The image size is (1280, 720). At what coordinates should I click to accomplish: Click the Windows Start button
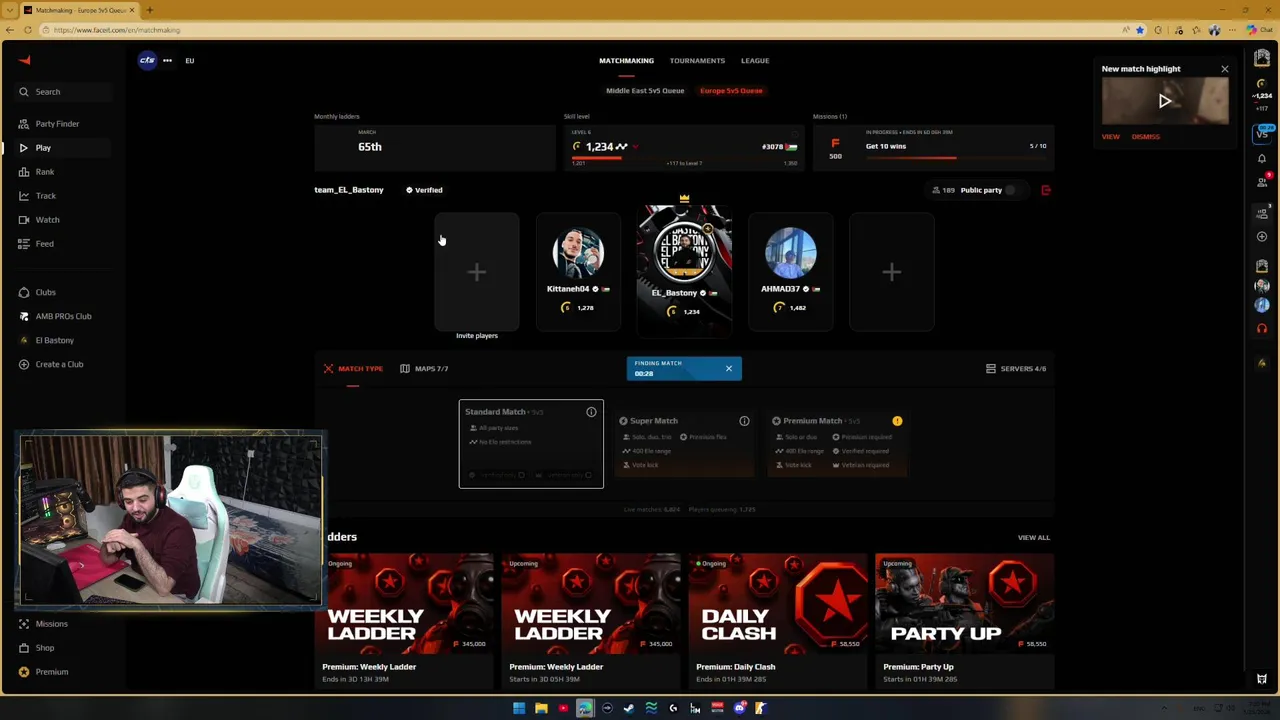[519, 708]
